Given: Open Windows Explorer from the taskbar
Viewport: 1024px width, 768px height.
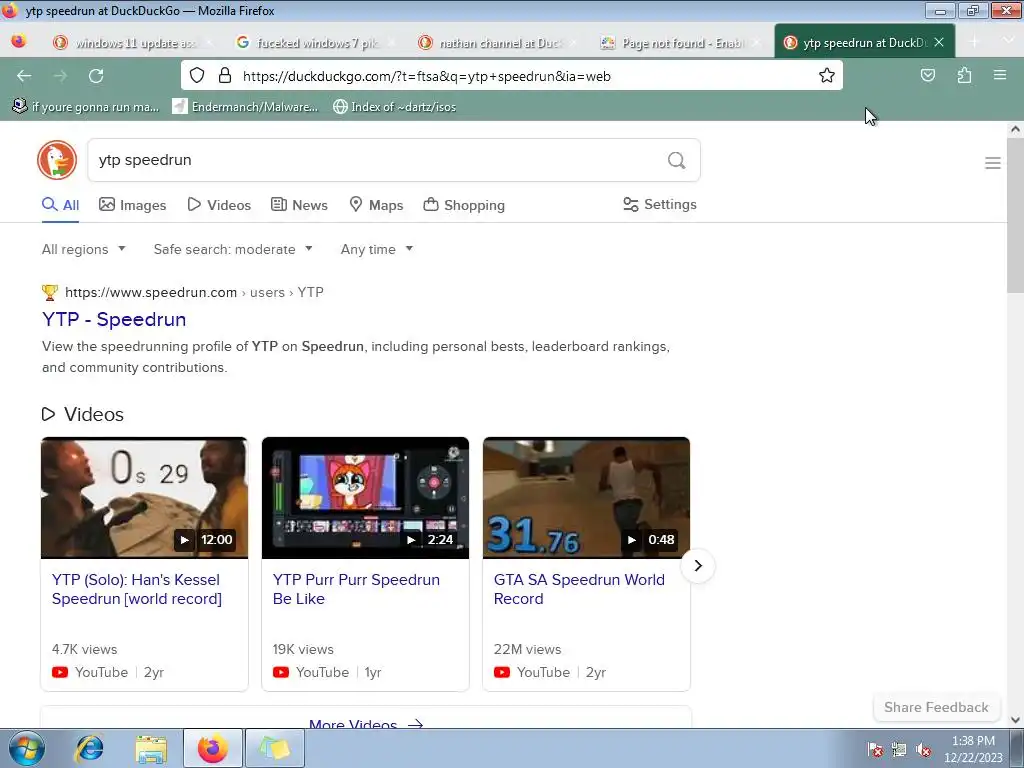Looking at the screenshot, I should [151, 748].
